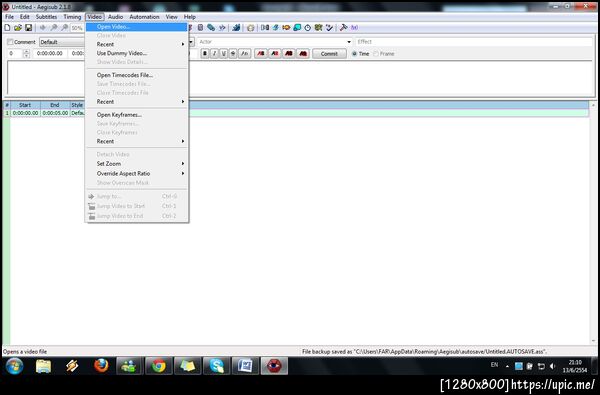This screenshot has height=395, width=600.
Task: Click the Open subtitles folder icon
Action: click(x=18, y=28)
